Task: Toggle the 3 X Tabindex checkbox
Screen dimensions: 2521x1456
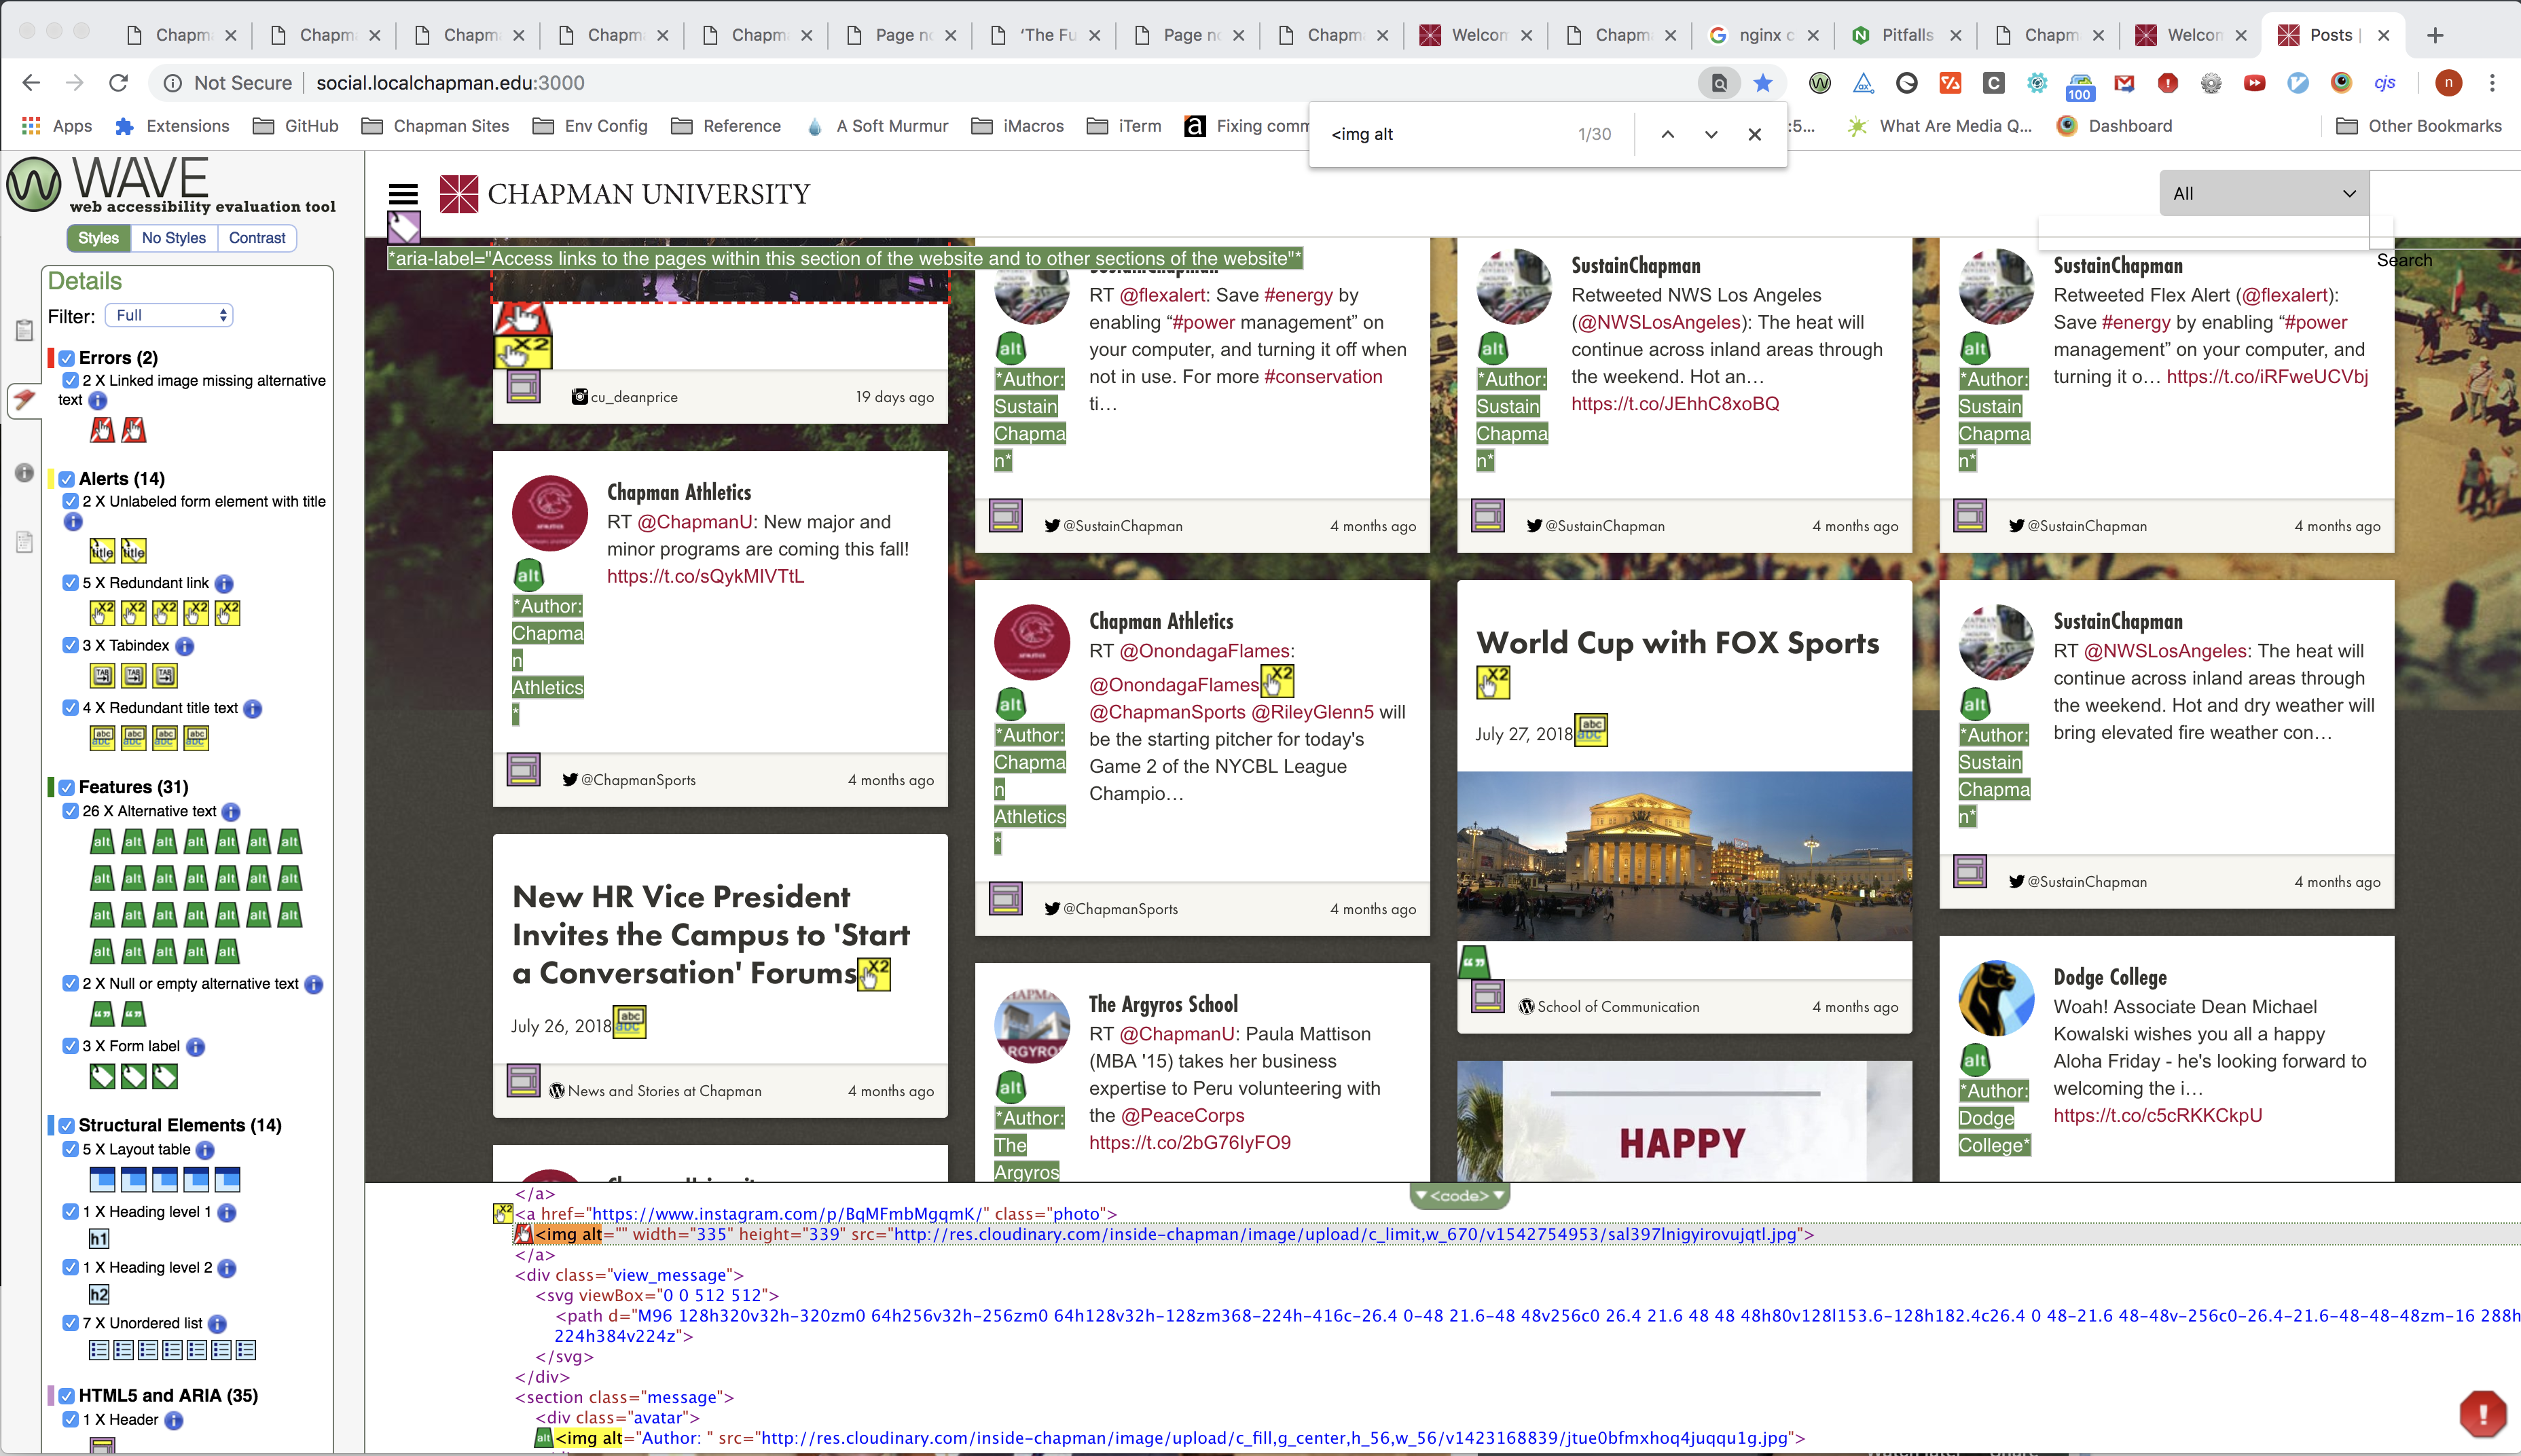Action: pos(70,645)
